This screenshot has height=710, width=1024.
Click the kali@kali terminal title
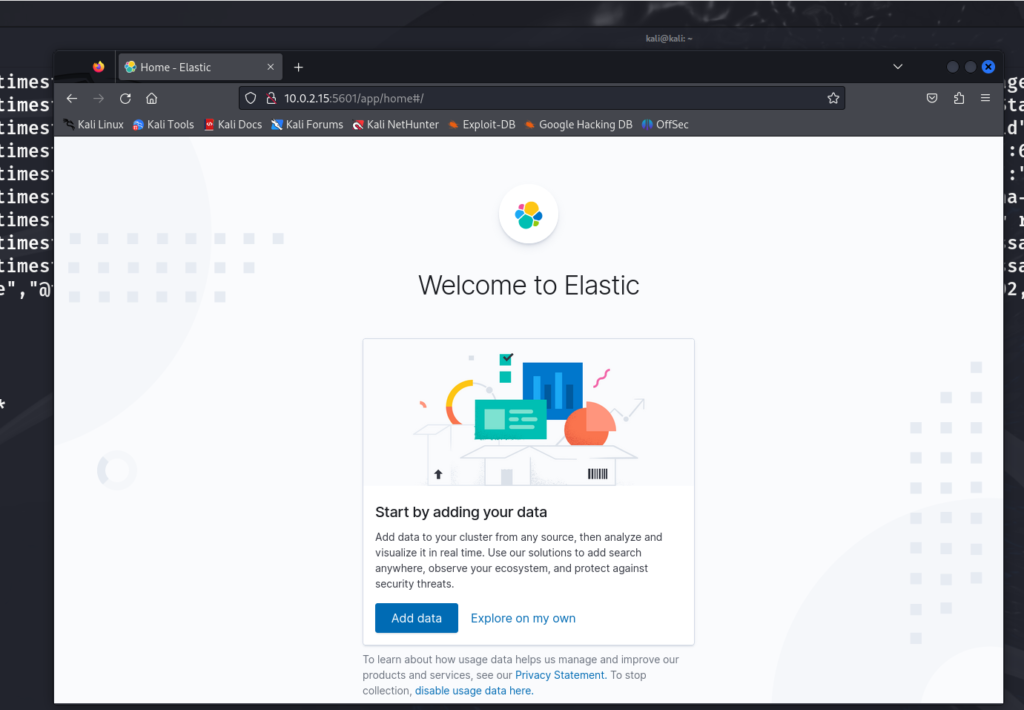pyautogui.click(x=669, y=39)
